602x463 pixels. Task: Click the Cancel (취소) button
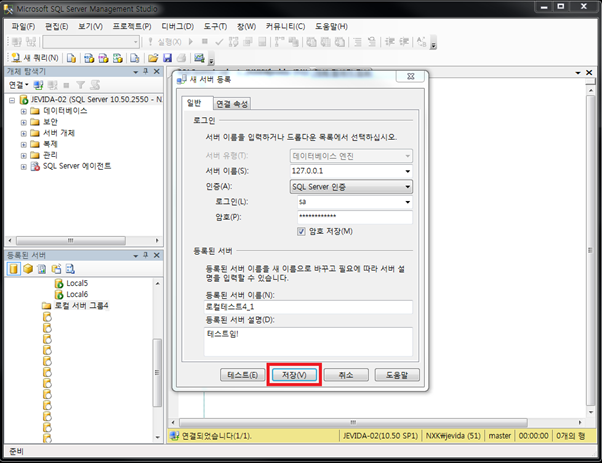(x=346, y=375)
